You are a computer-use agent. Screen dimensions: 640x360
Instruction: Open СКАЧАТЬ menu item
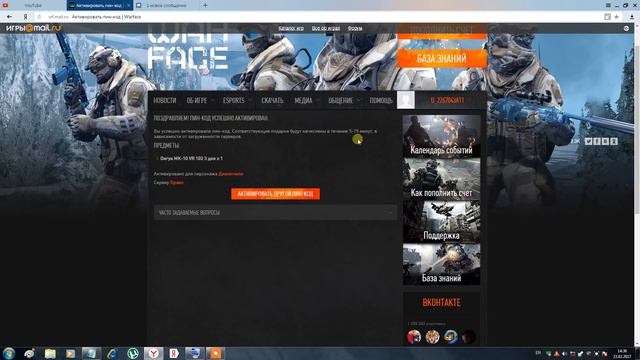pos(272,100)
